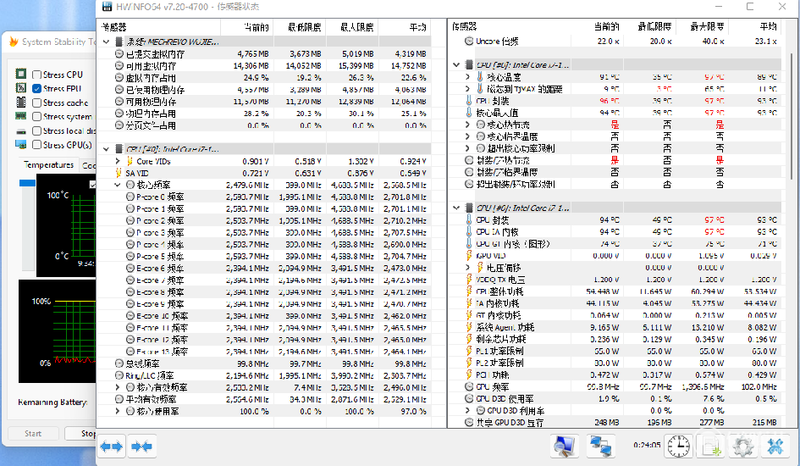Click the disk drive icon beside Stress local

[21, 131]
